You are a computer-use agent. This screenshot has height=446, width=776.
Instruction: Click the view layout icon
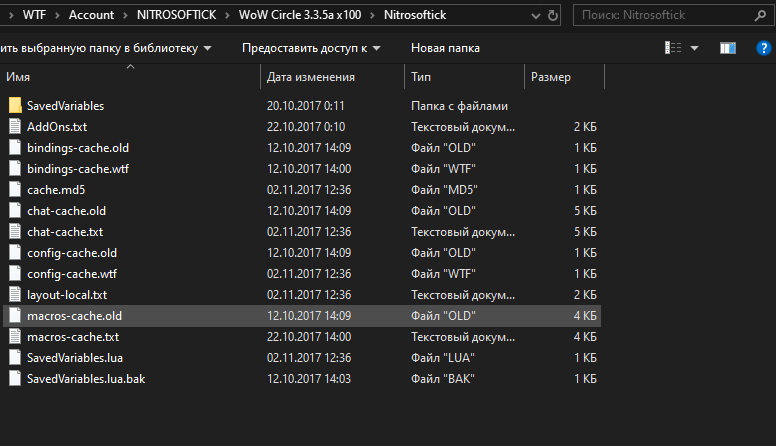(673, 48)
